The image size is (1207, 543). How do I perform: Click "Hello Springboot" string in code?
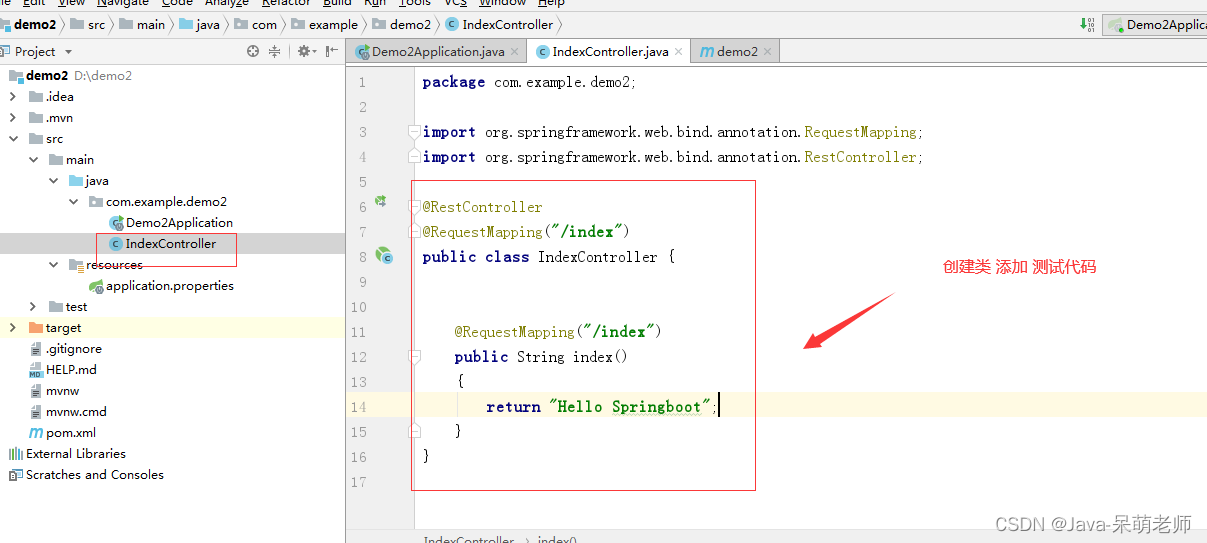click(630, 407)
